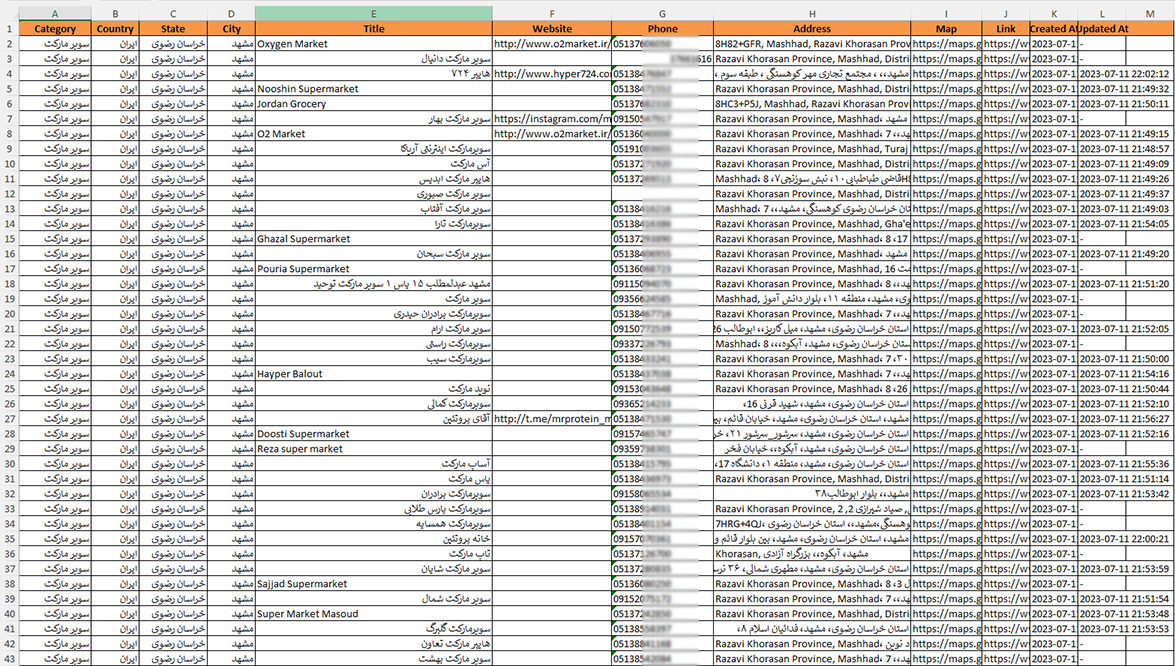Viewport: 1175px width, 666px height.
Task: Click the Updated At value 2023-07-11 21:55:36
Action: point(1126,463)
